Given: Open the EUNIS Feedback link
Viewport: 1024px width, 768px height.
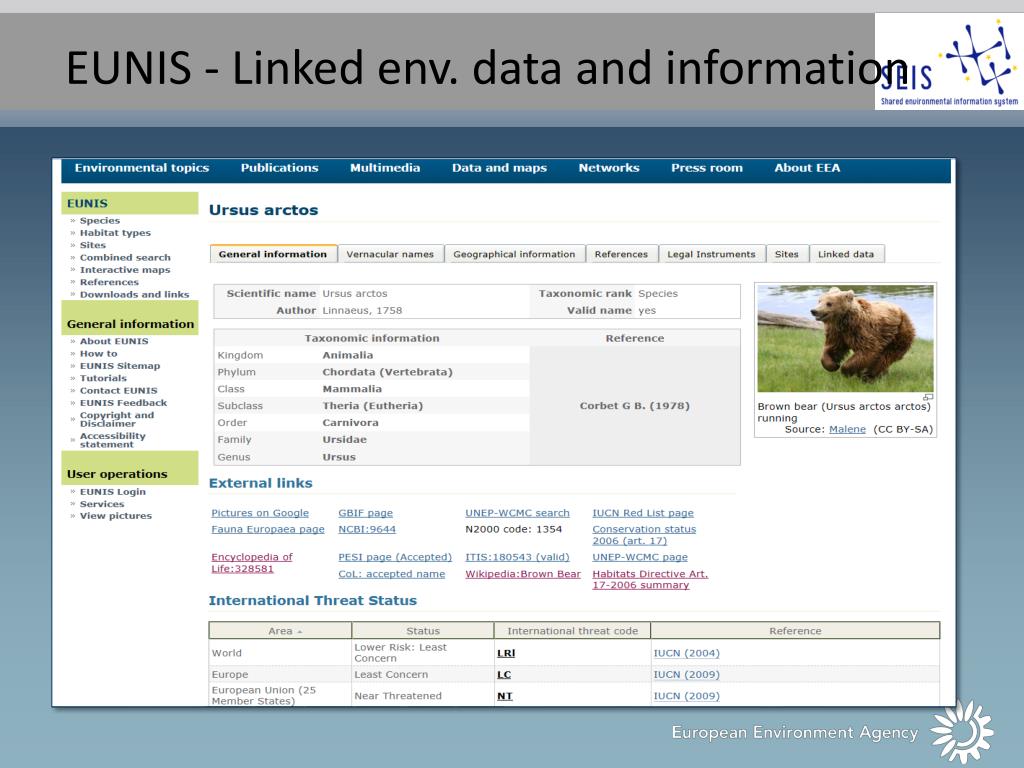Looking at the screenshot, I should point(123,404).
